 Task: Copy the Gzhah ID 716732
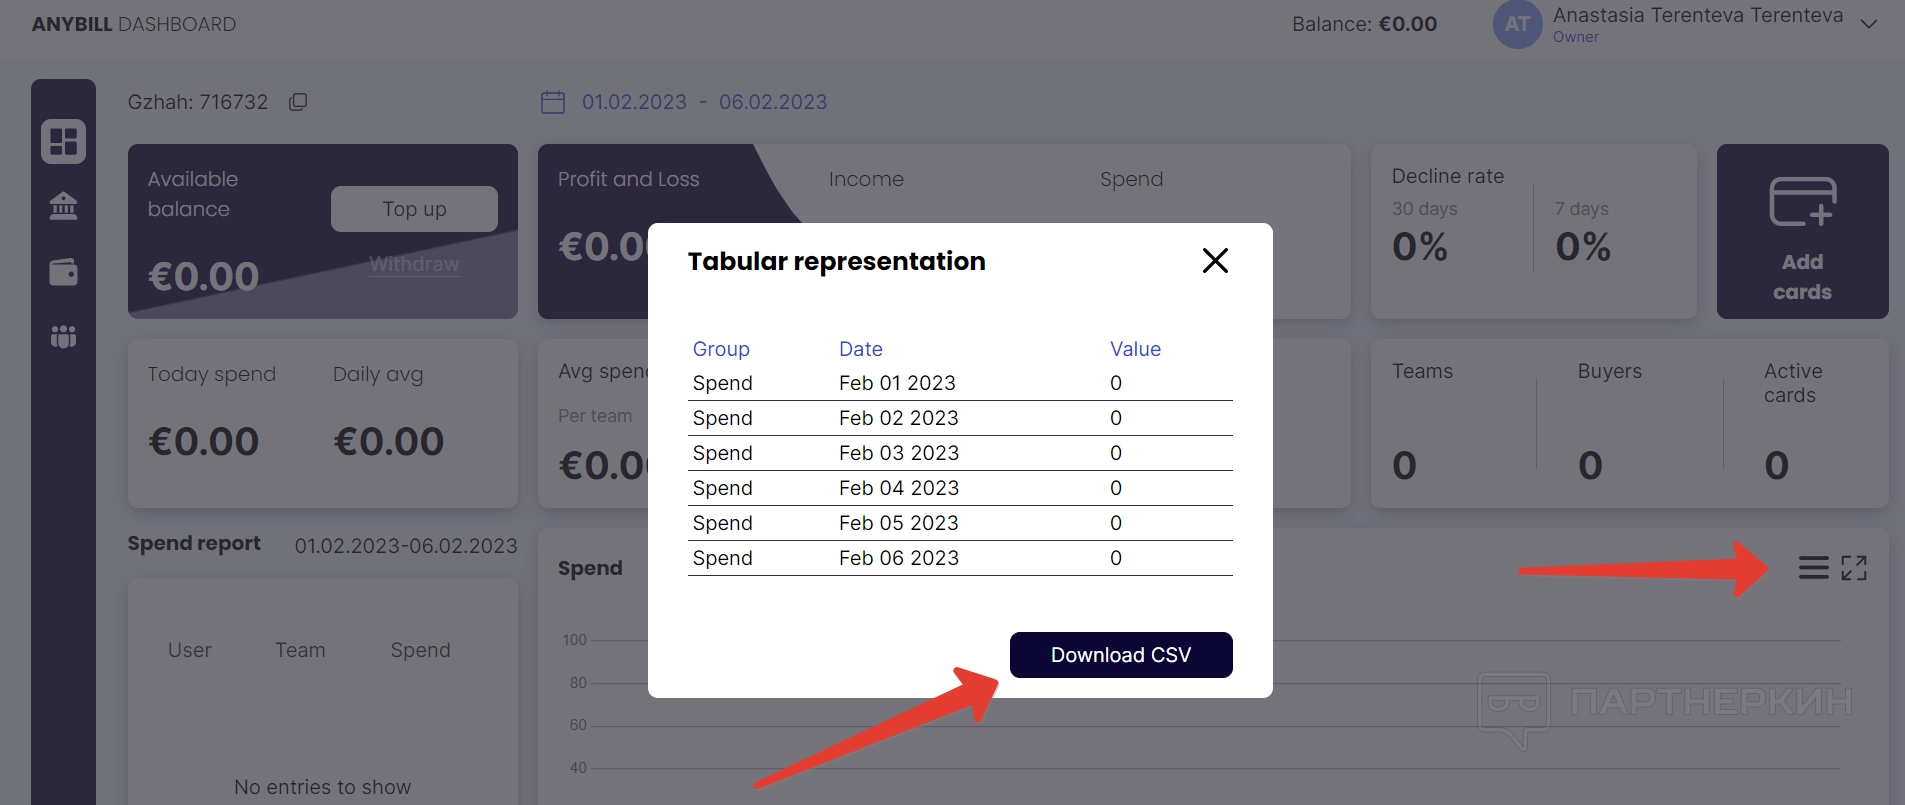coord(298,102)
